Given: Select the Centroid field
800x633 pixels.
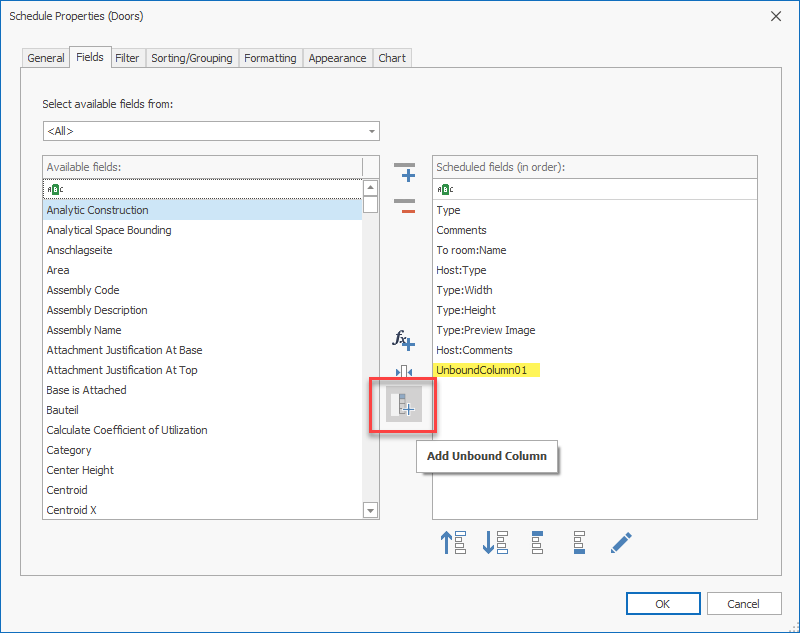Looking at the screenshot, I should (203, 490).
